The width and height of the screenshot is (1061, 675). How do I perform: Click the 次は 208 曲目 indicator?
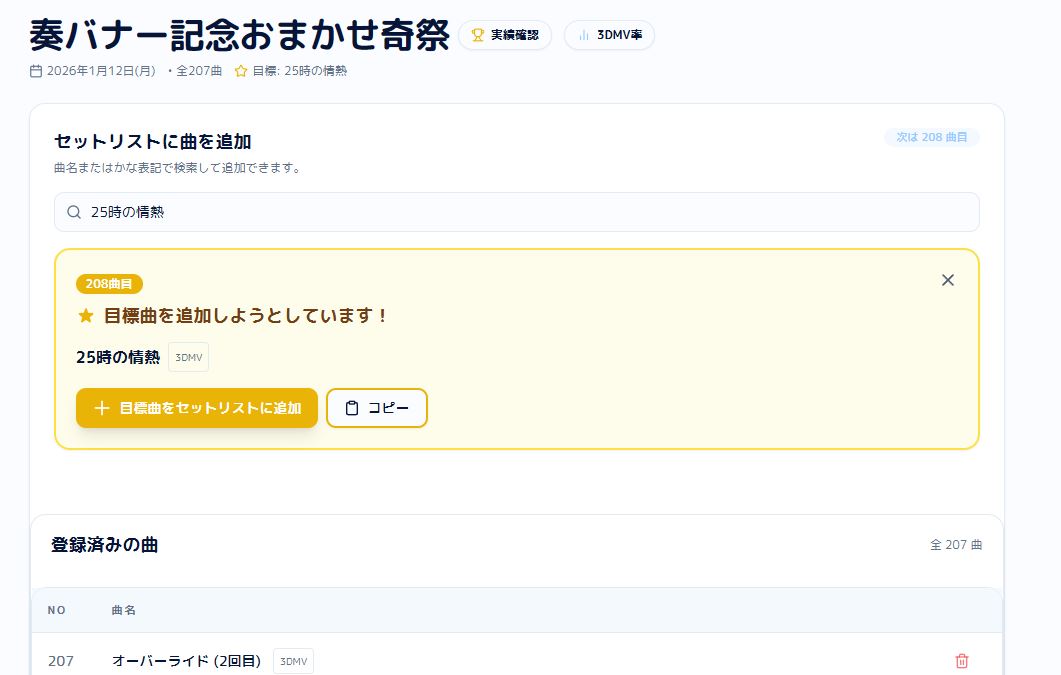pyautogui.click(x=931, y=137)
